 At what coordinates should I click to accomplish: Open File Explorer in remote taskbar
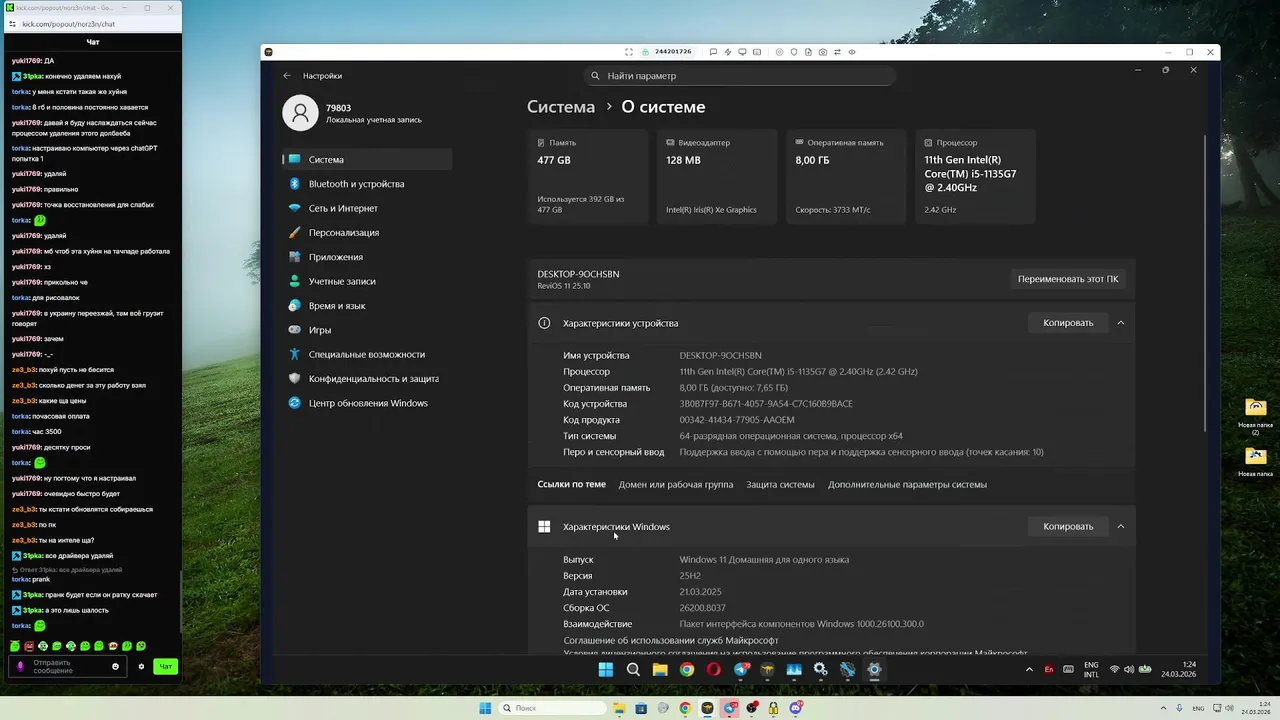click(660, 670)
